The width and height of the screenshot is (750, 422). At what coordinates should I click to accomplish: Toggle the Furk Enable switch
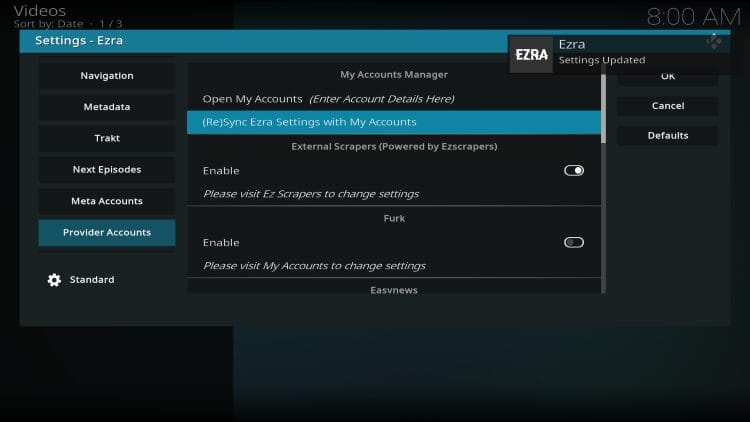pos(574,242)
